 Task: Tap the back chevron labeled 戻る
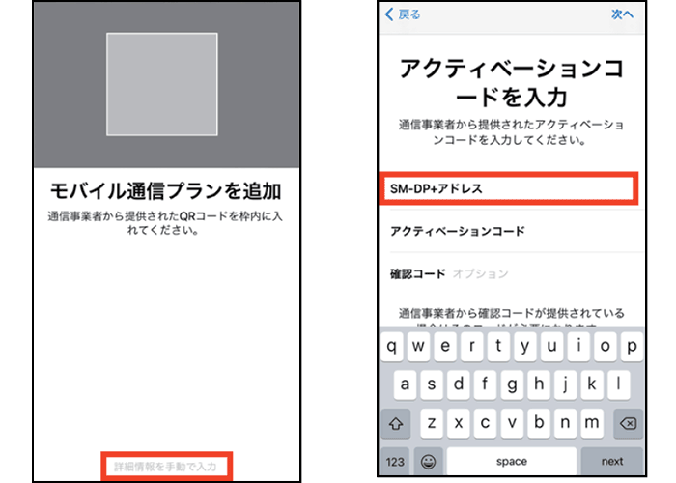[403, 15]
